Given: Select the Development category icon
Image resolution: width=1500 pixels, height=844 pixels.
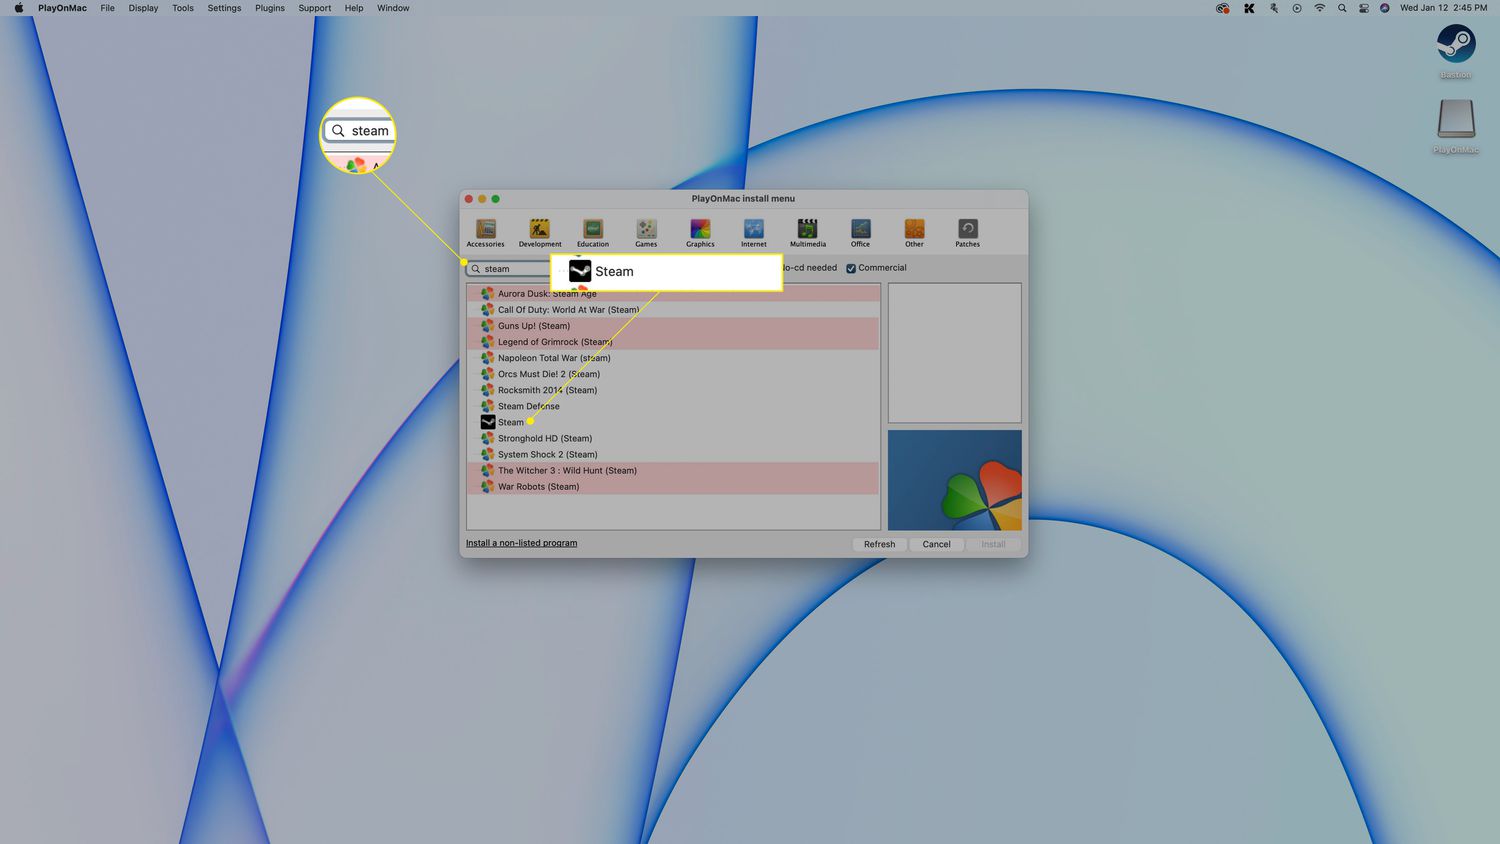Looking at the screenshot, I should point(539,232).
